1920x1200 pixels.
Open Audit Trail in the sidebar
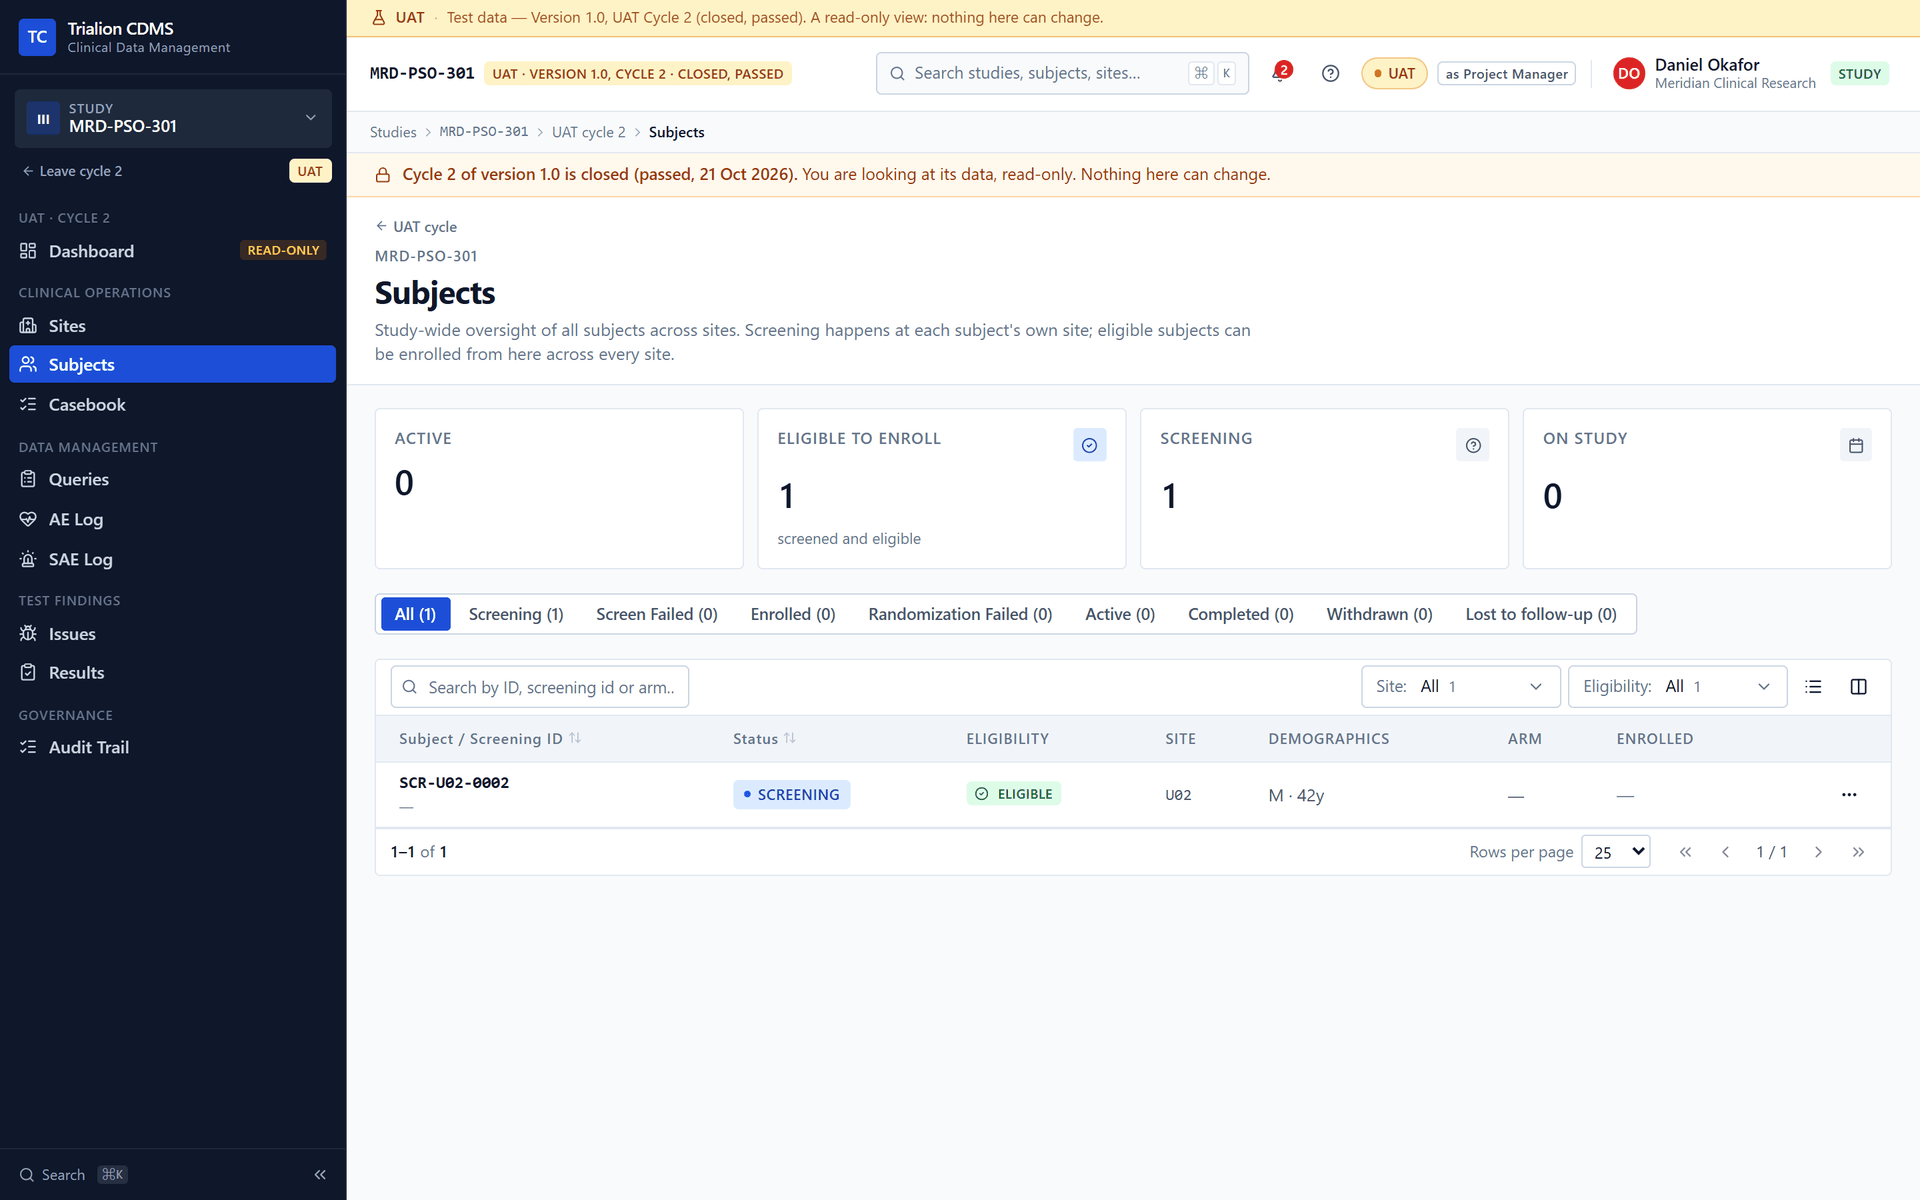pyautogui.click(x=172, y=747)
